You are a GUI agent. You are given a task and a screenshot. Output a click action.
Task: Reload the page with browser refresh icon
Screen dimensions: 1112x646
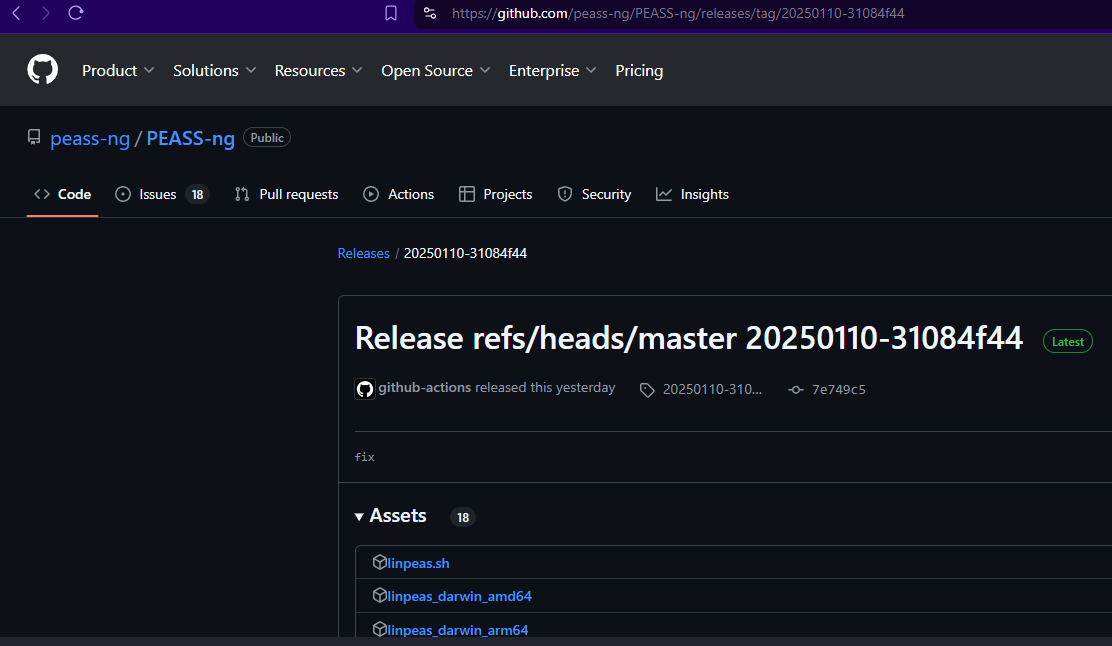pyautogui.click(x=76, y=13)
